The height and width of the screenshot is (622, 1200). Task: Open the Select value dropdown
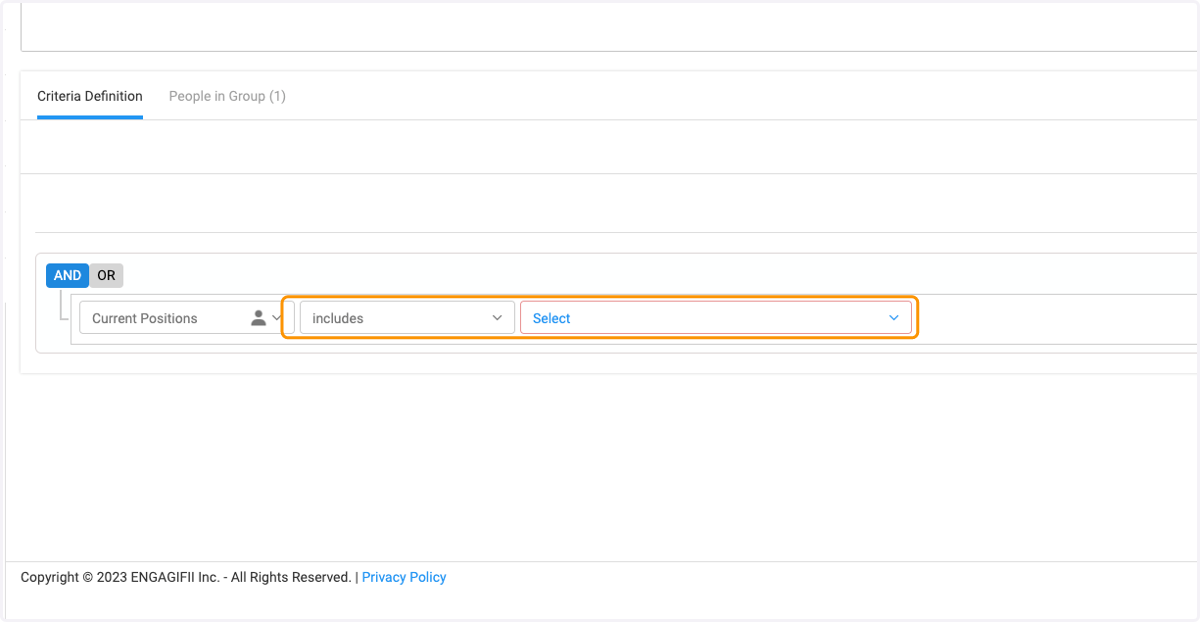716,318
